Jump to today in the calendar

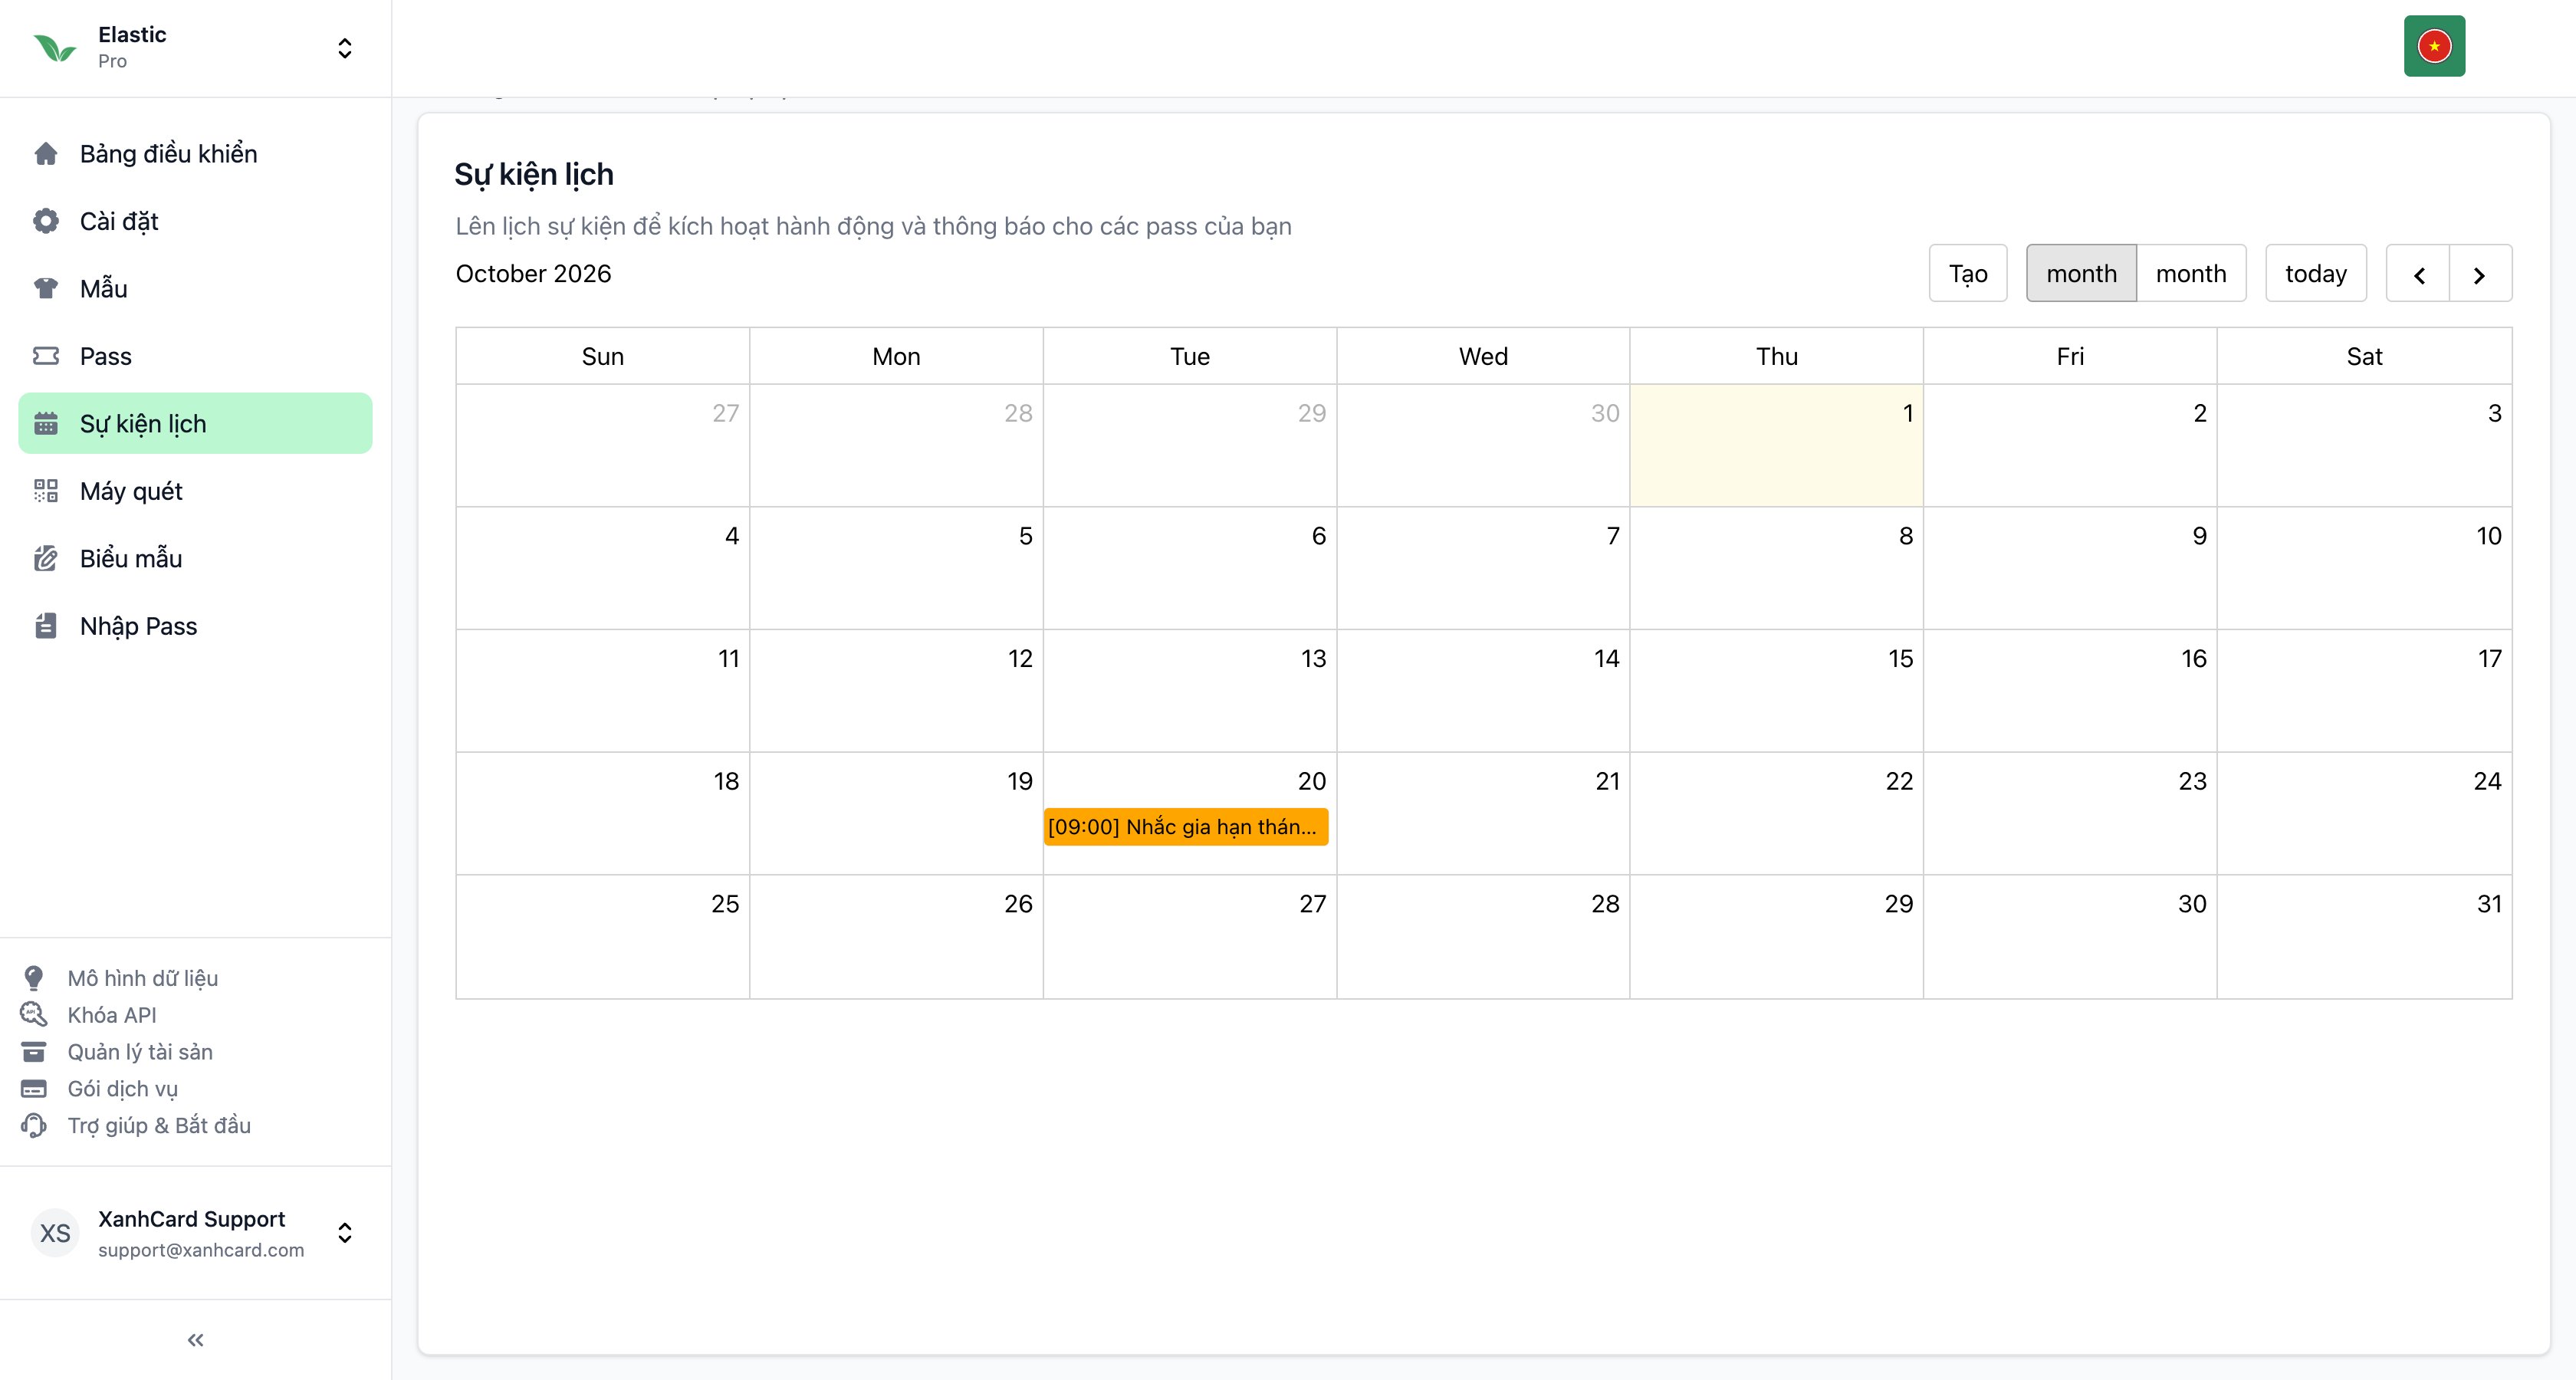[2316, 273]
